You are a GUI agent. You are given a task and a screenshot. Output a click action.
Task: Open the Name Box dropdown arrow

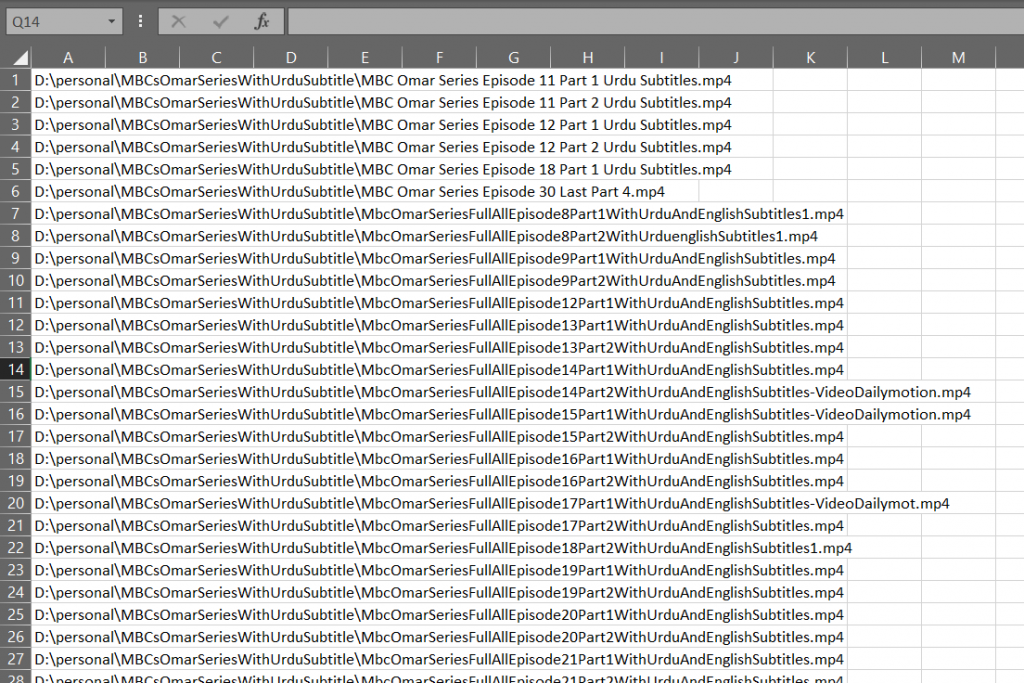coord(112,22)
